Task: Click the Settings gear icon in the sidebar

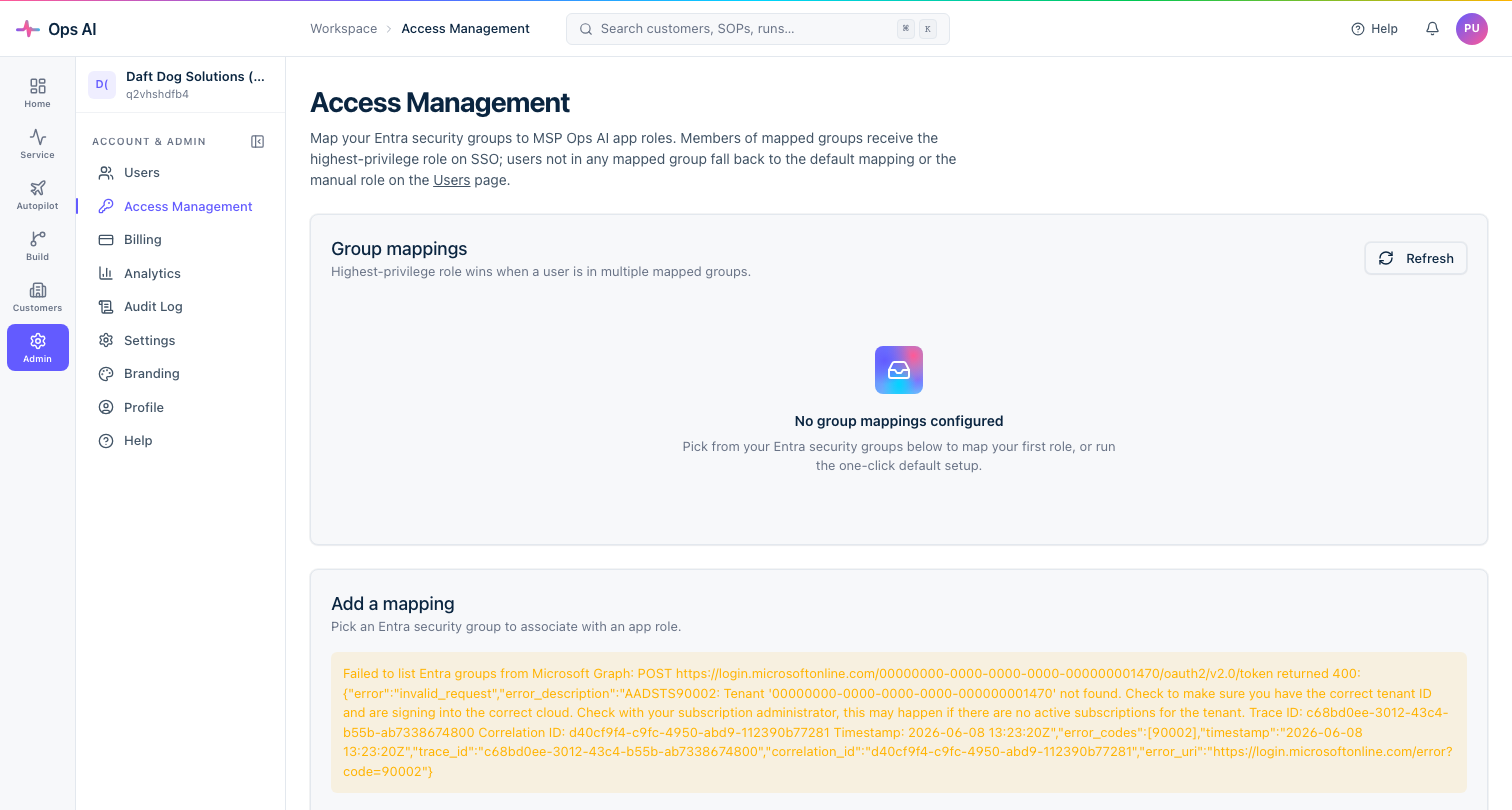Action: tap(106, 340)
